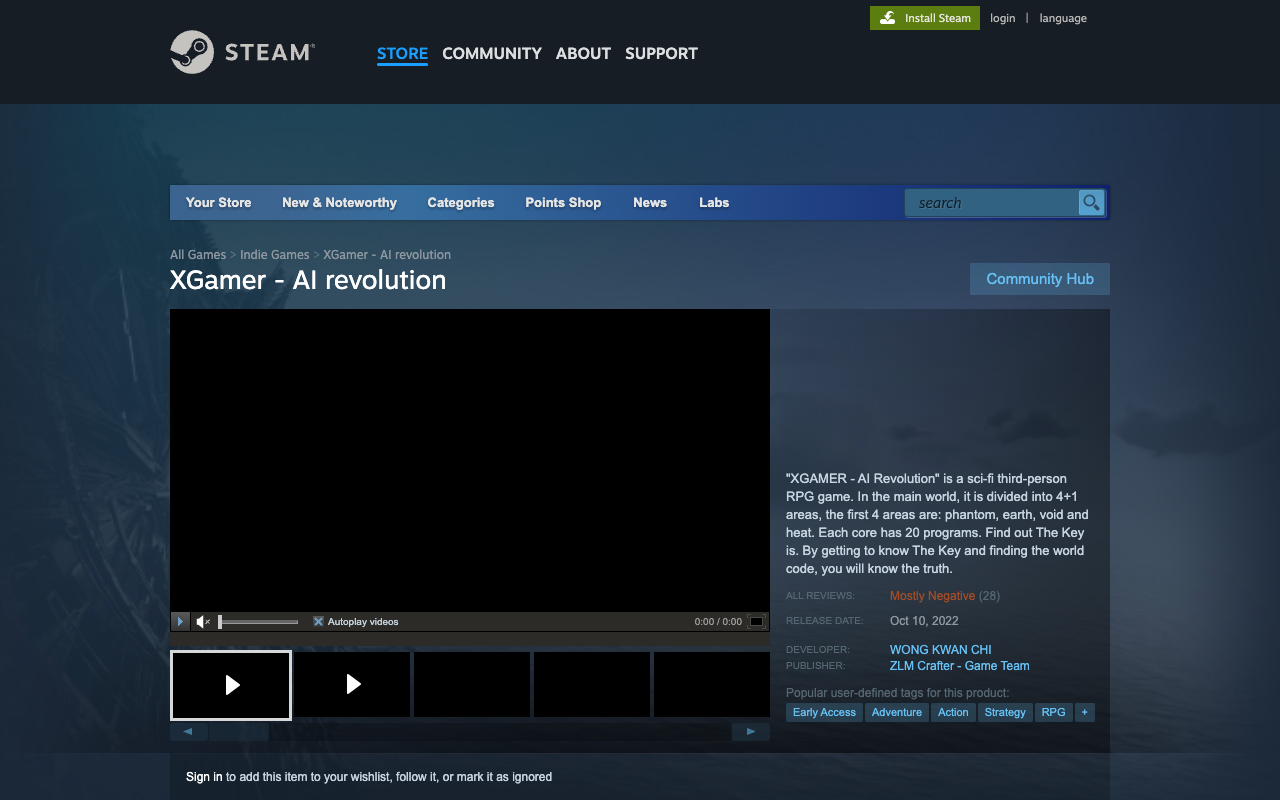Open New & Noteworthy menu
Screen dimensions: 1280x800
coord(339,202)
